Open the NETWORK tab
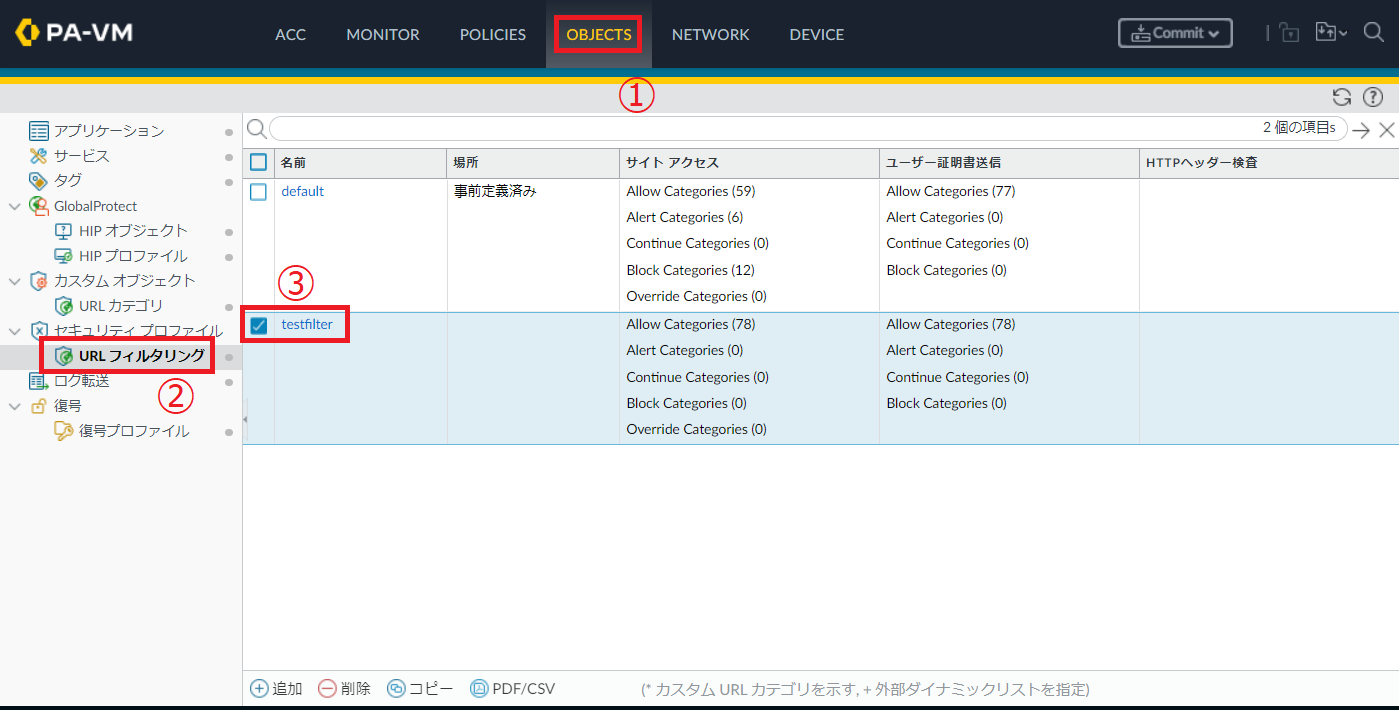The width and height of the screenshot is (1399, 710). point(710,35)
